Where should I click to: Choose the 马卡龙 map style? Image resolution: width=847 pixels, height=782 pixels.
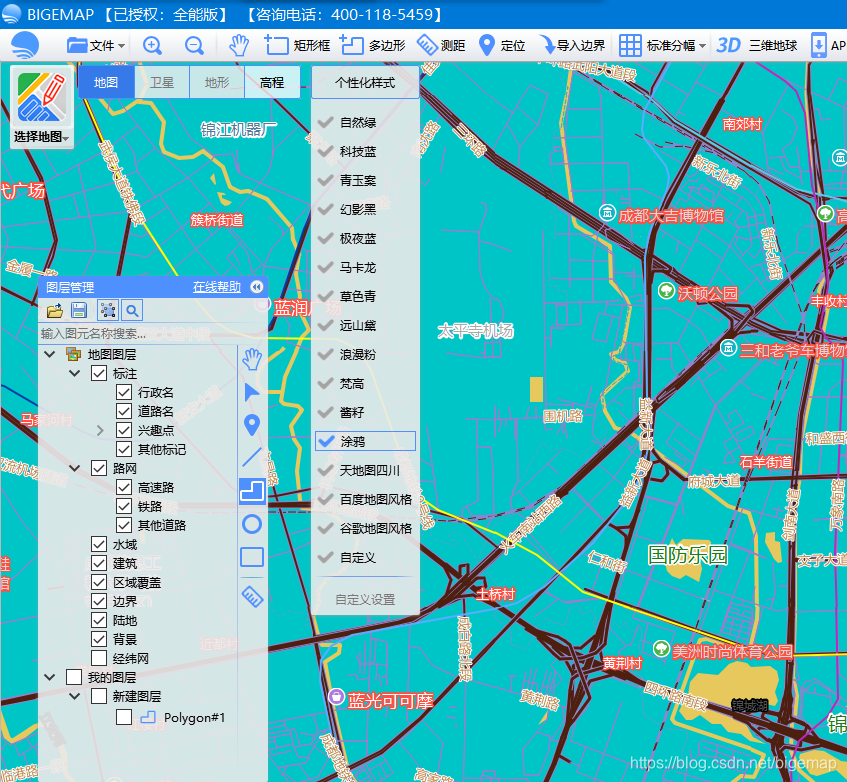click(358, 268)
